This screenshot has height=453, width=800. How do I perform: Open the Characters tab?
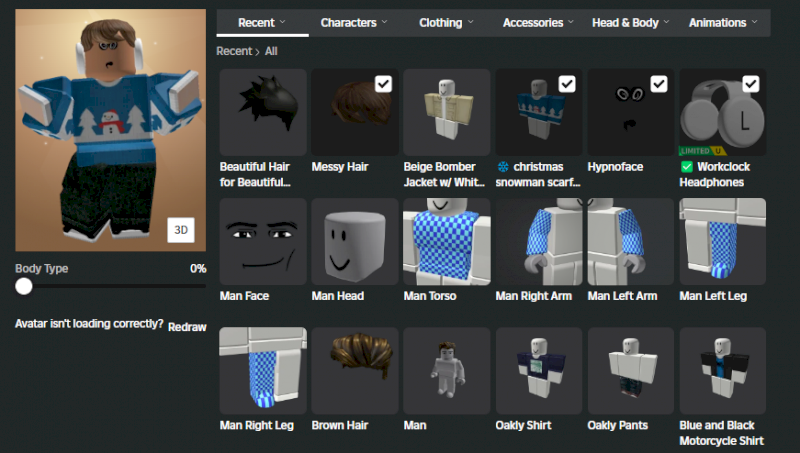pyautogui.click(x=354, y=23)
